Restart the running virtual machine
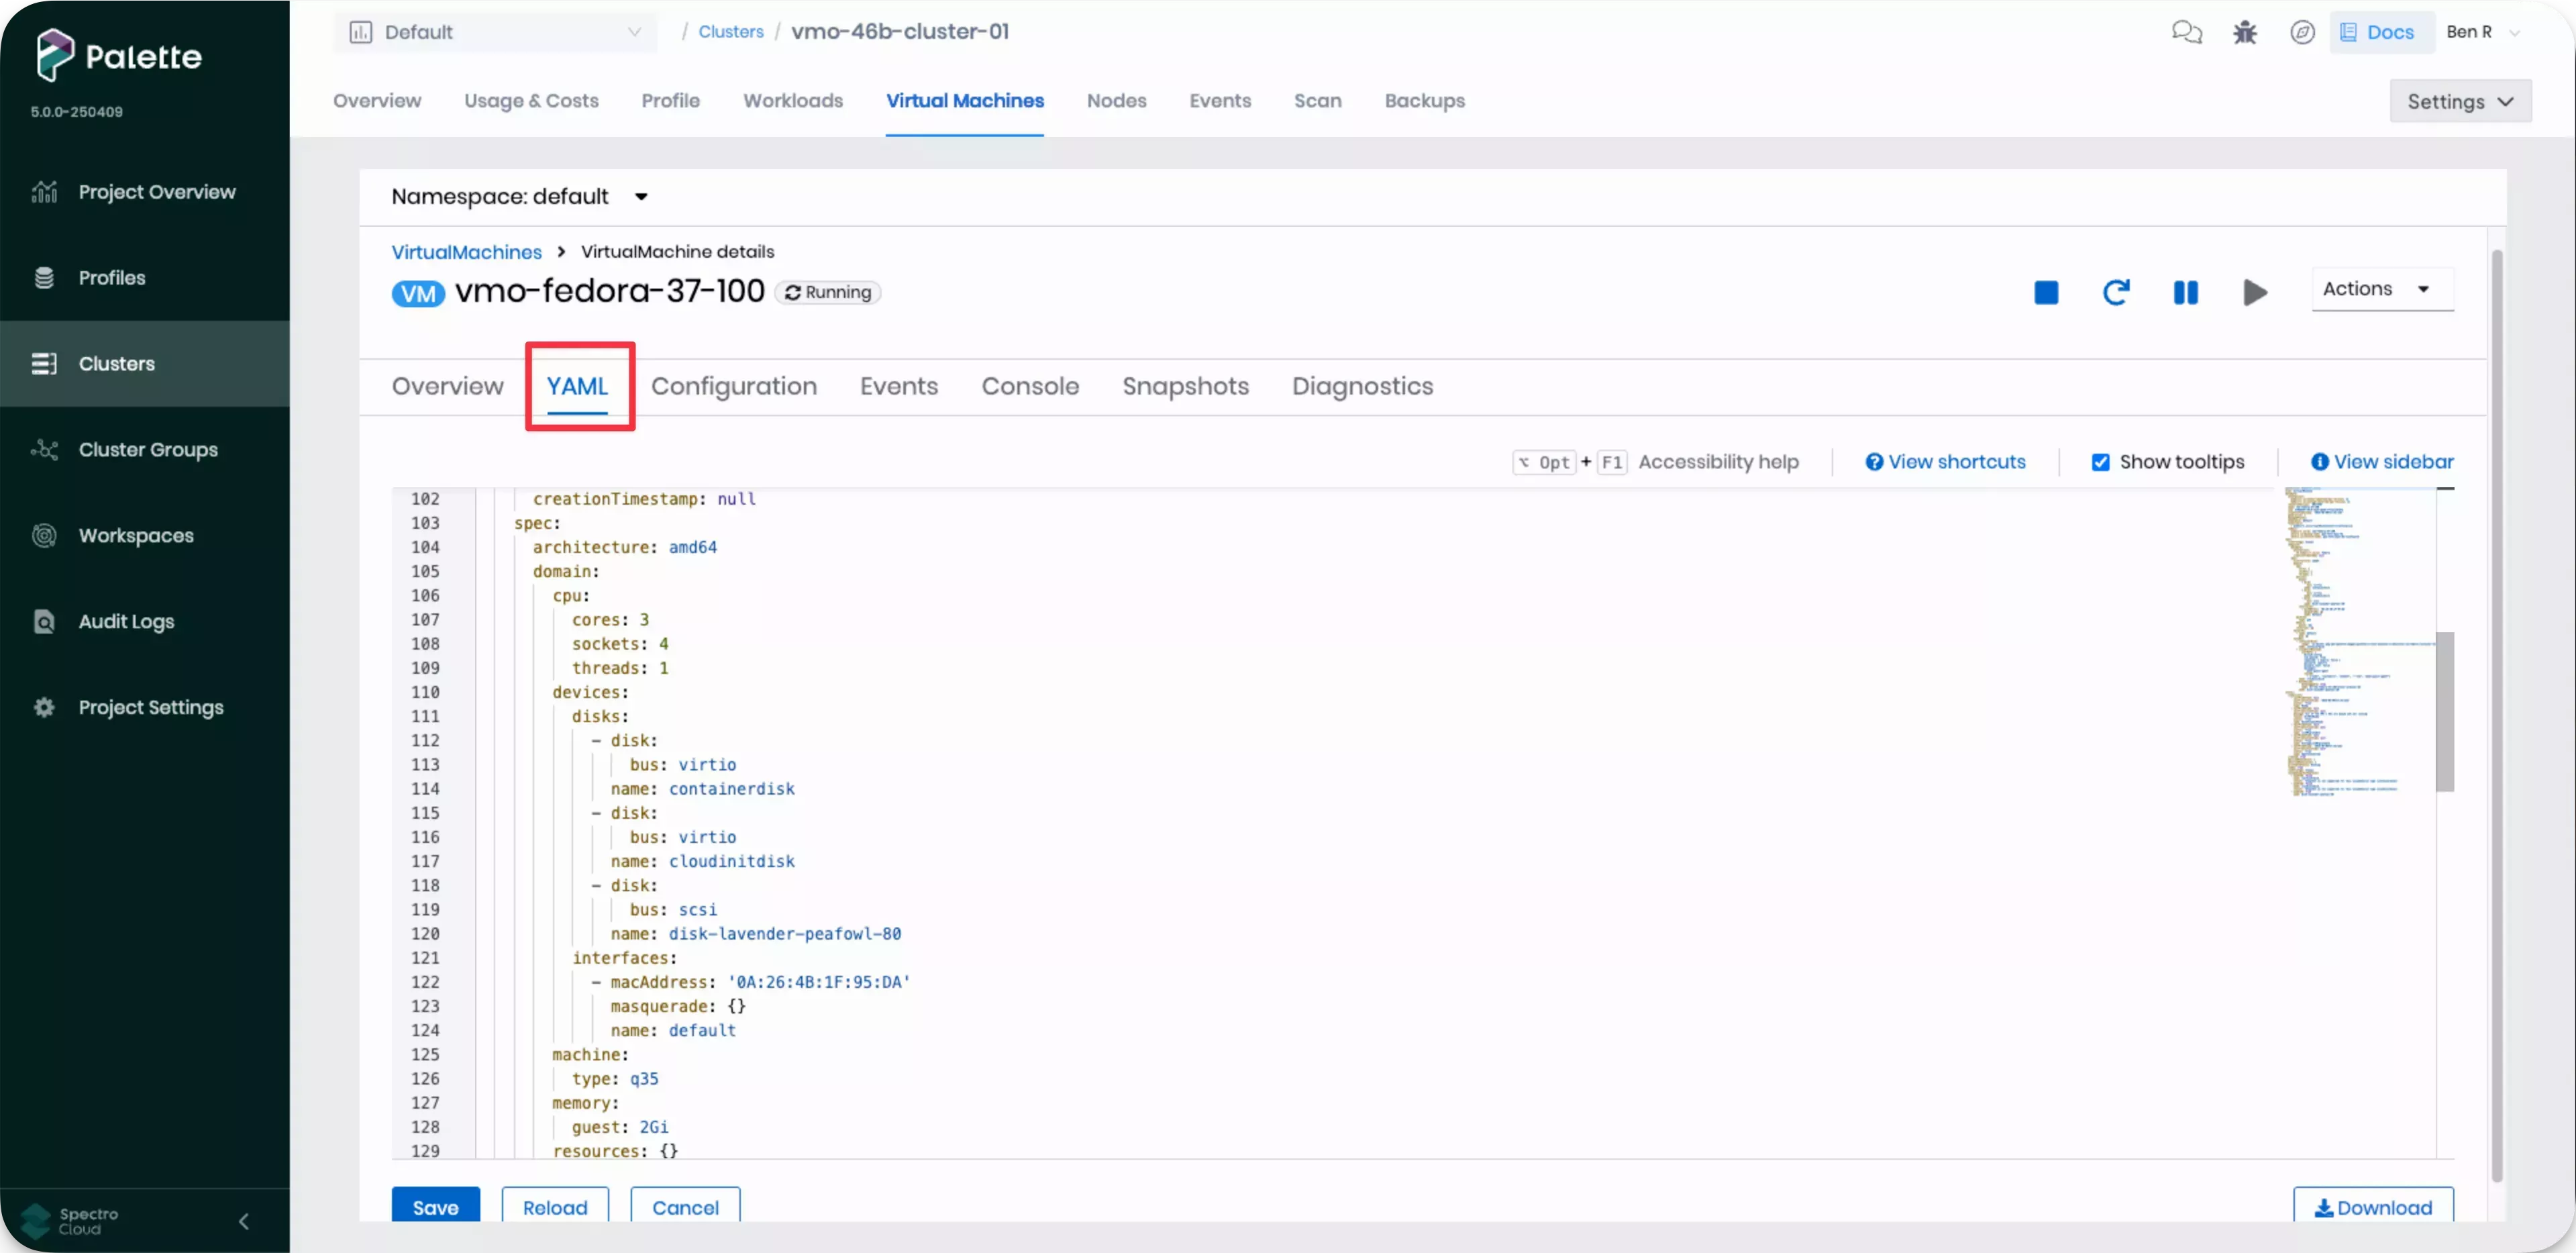 [2116, 292]
